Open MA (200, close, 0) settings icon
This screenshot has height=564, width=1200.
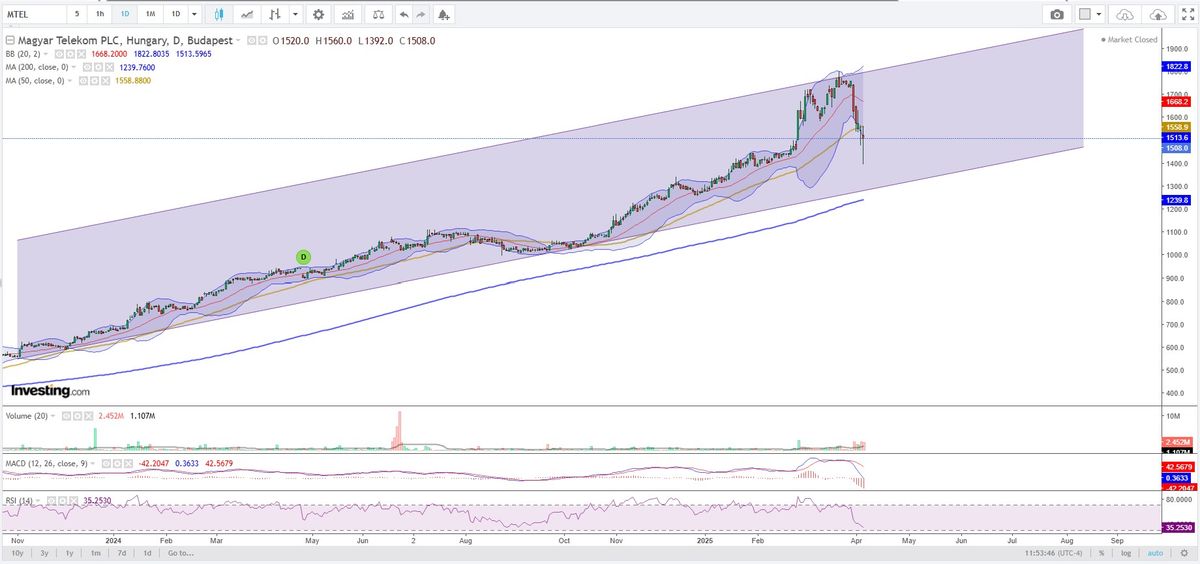coord(100,67)
